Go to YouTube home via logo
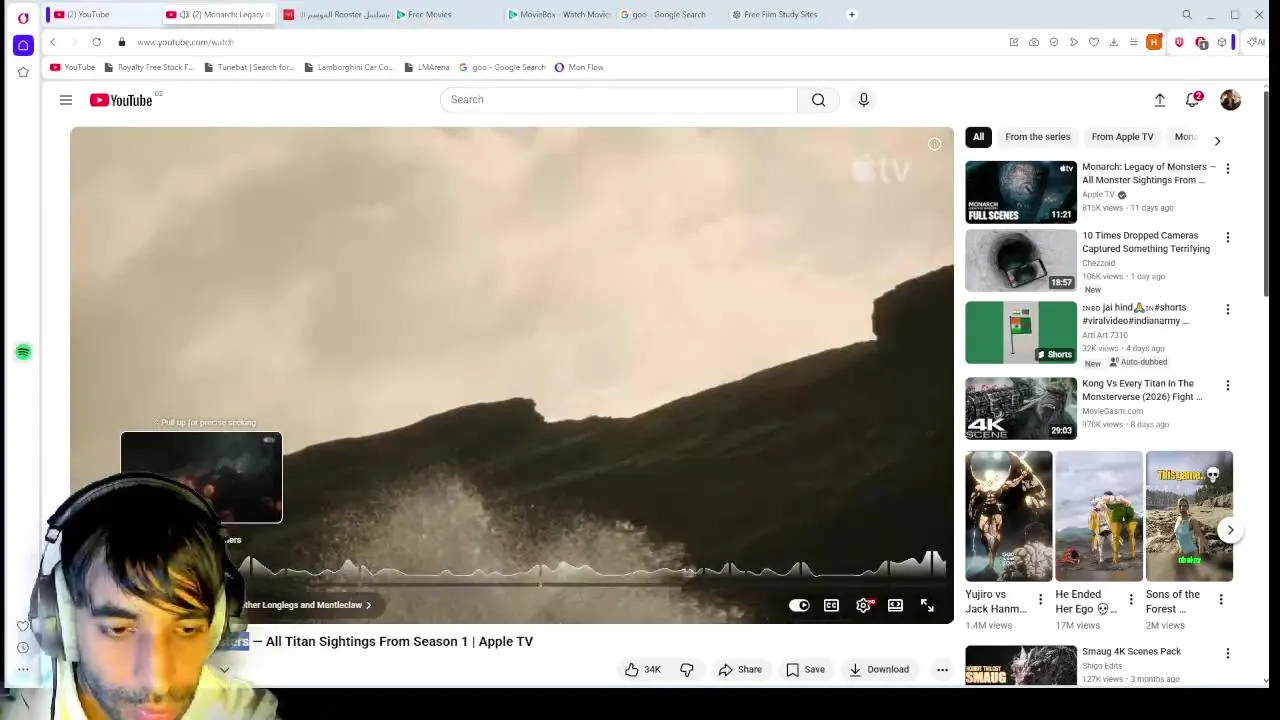 pyautogui.click(x=121, y=100)
